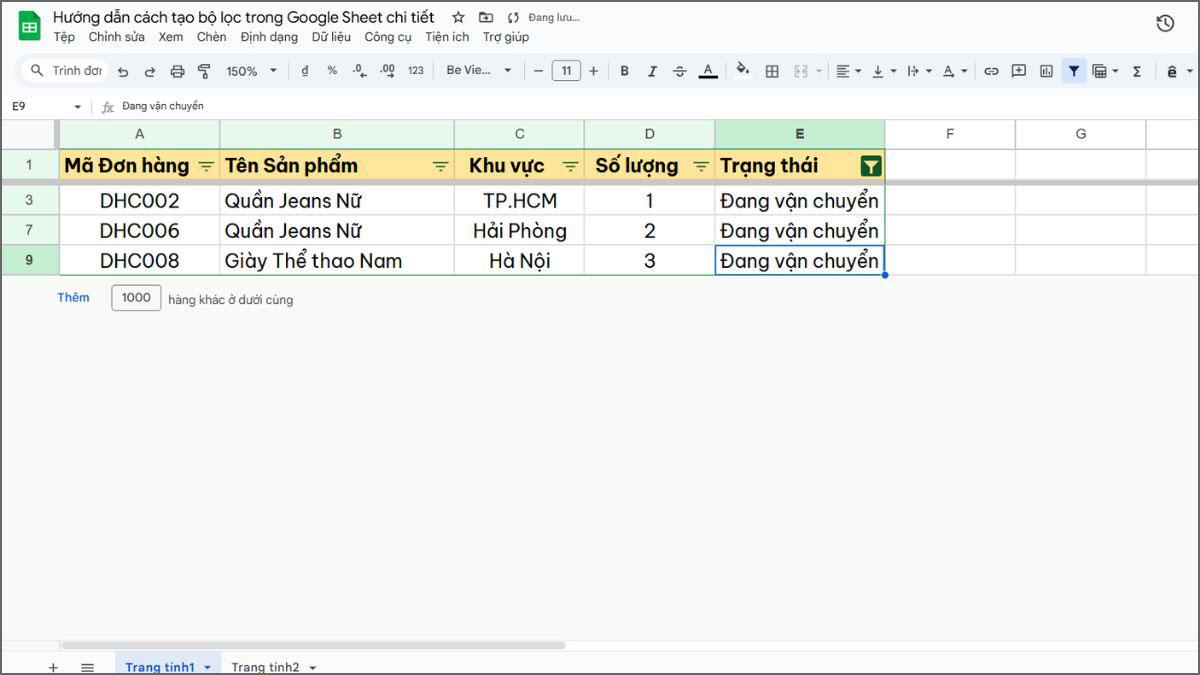Viewport: 1200px width, 675px height.
Task: Open the Dữ liệu menu
Action: click(x=331, y=36)
